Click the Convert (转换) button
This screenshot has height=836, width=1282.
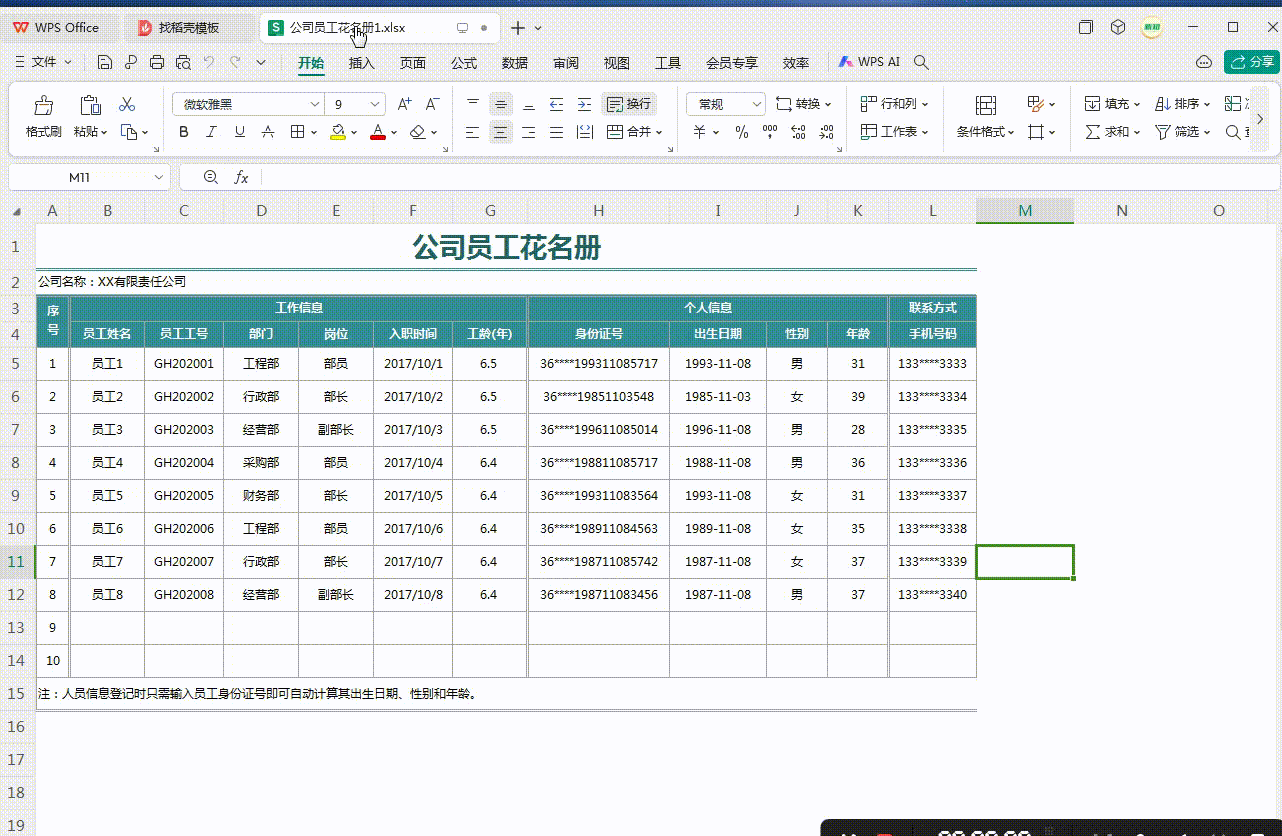point(803,104)
